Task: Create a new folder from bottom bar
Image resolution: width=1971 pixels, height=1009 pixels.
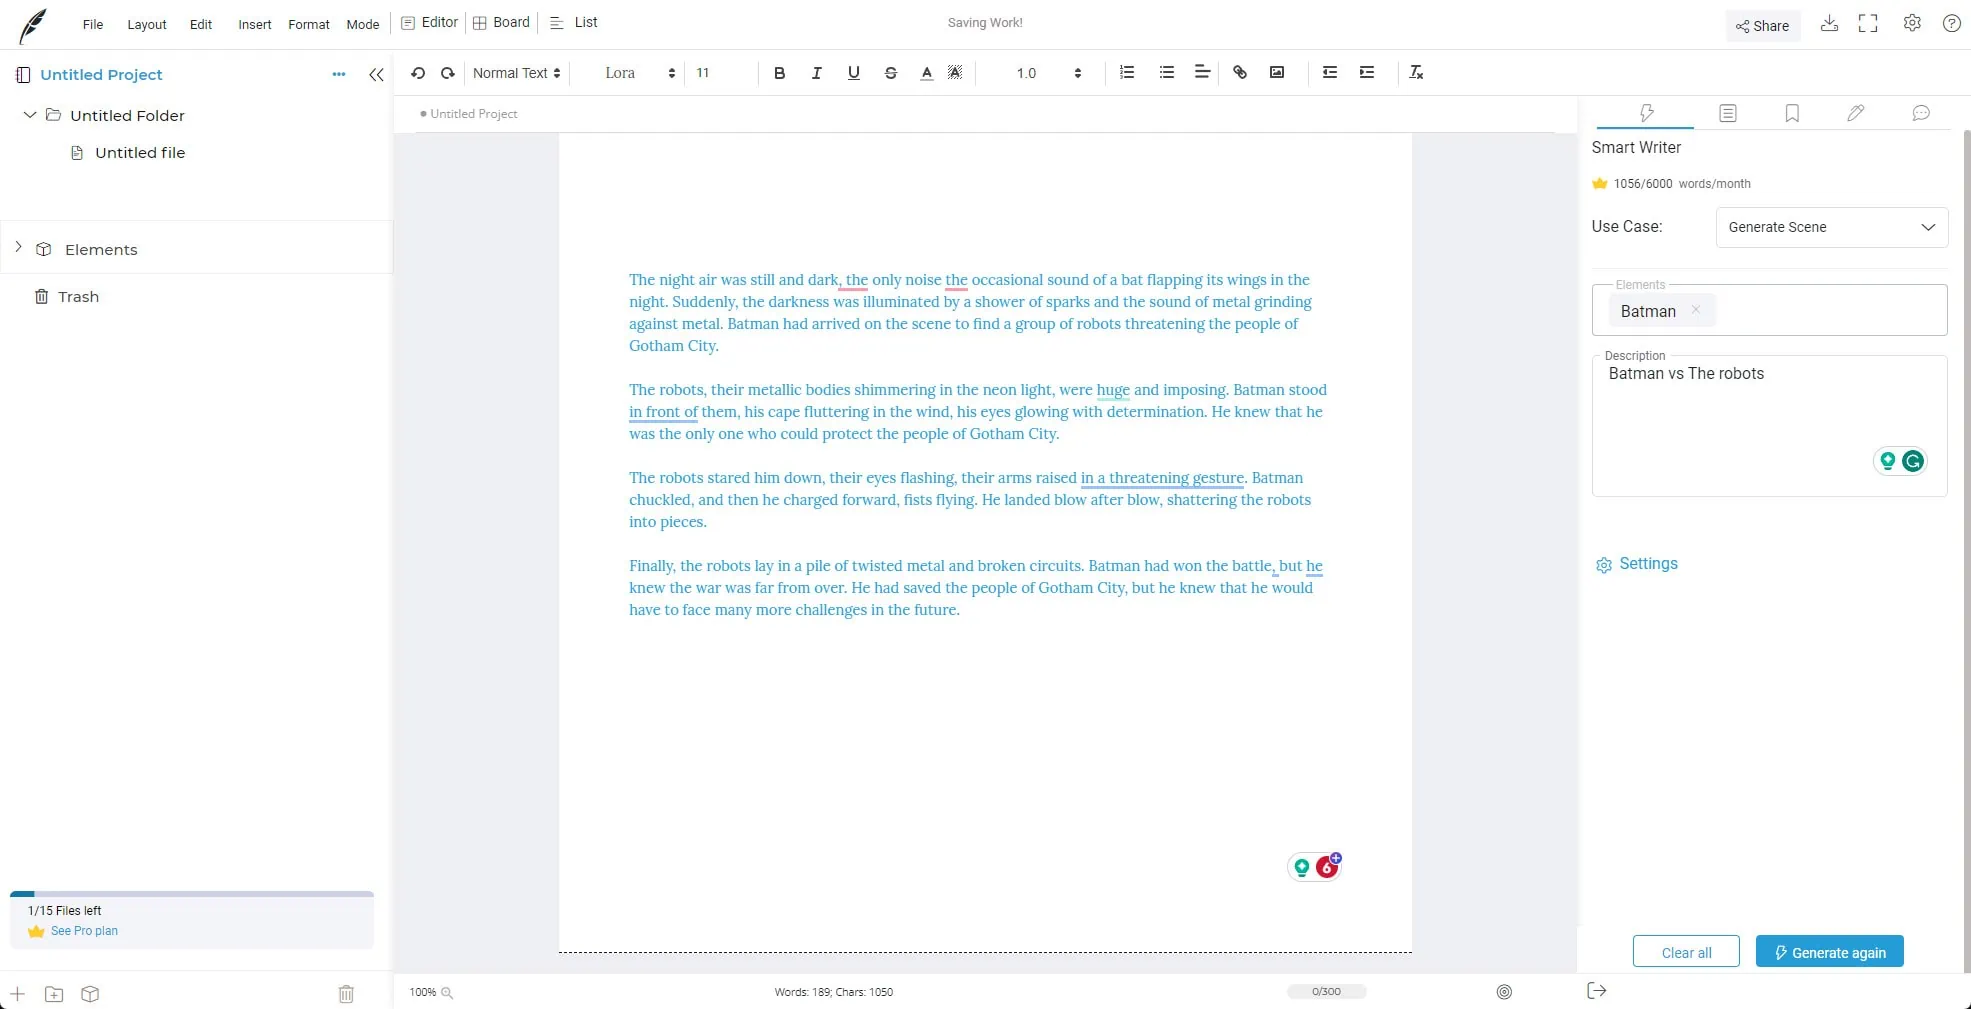Action: [54, 994]
